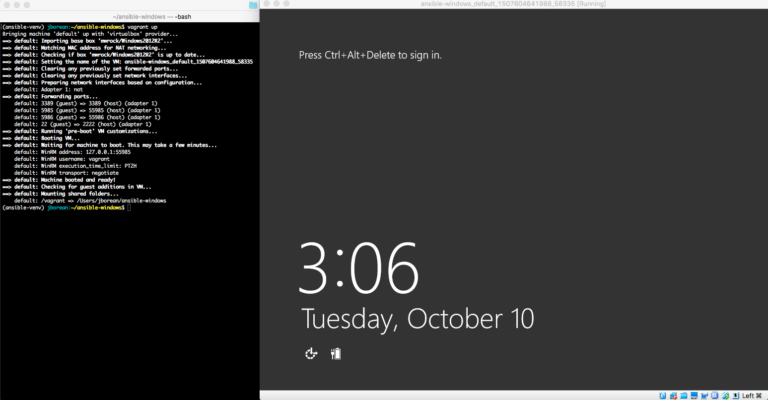768x400 pixels.
Task: Click the 'Bringing machine 'default' up' line
Action: click(90, 34)
